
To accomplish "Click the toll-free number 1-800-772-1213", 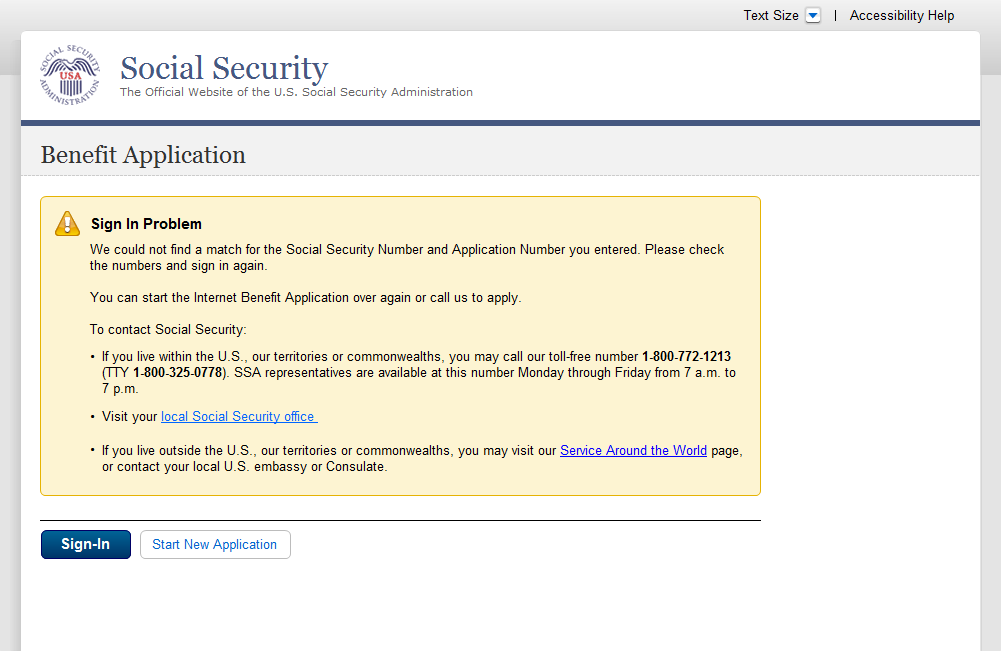I will [x=686, y=357].
